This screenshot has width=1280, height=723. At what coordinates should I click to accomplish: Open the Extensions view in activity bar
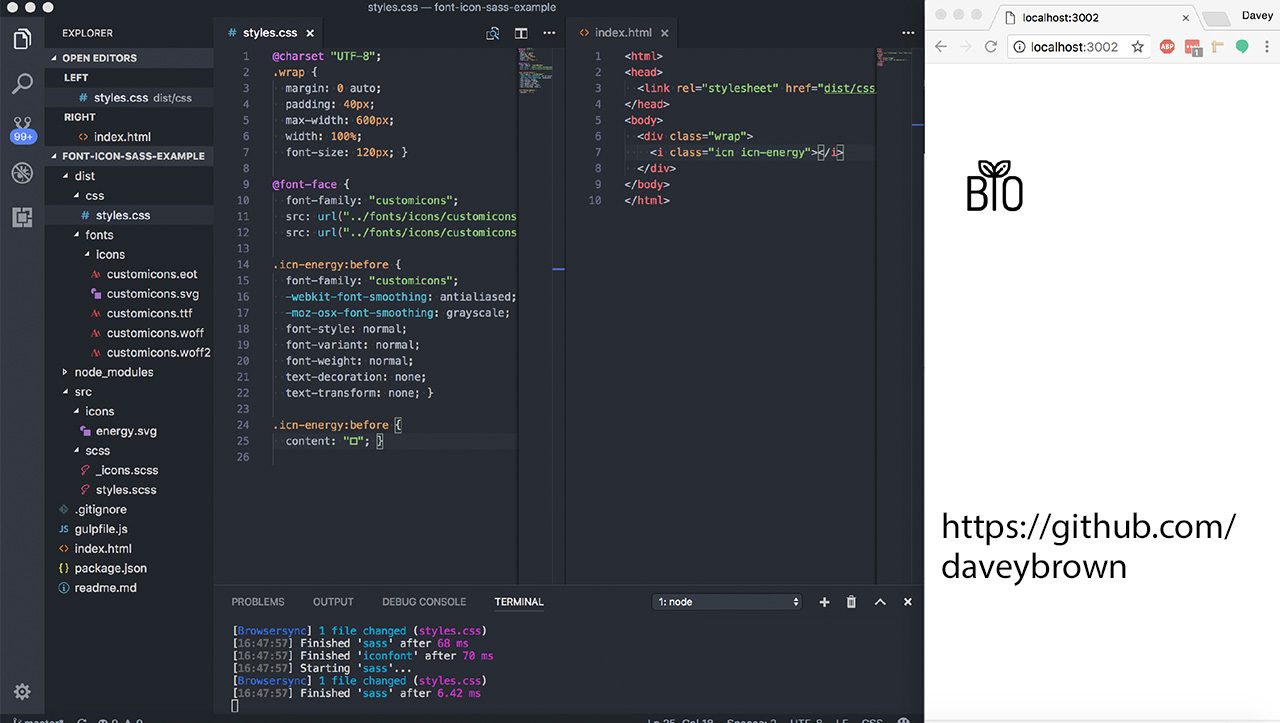coord(22,217)
